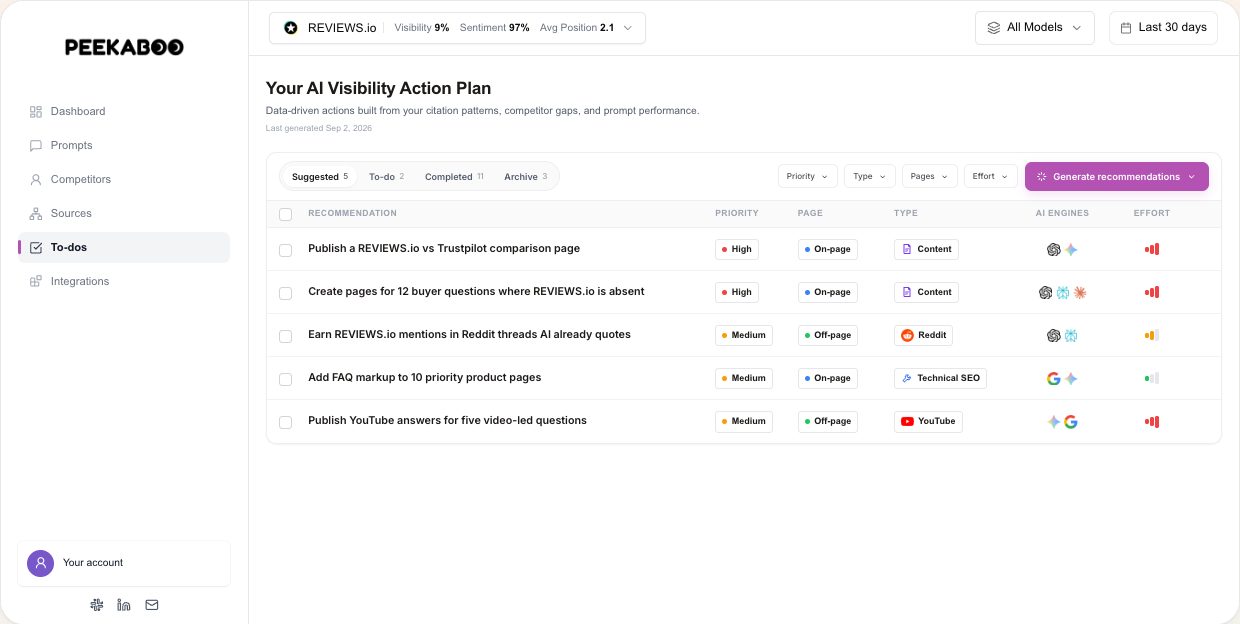
Task: Click the email envelope icon in sidebar footer
Action: pos(152,605)
